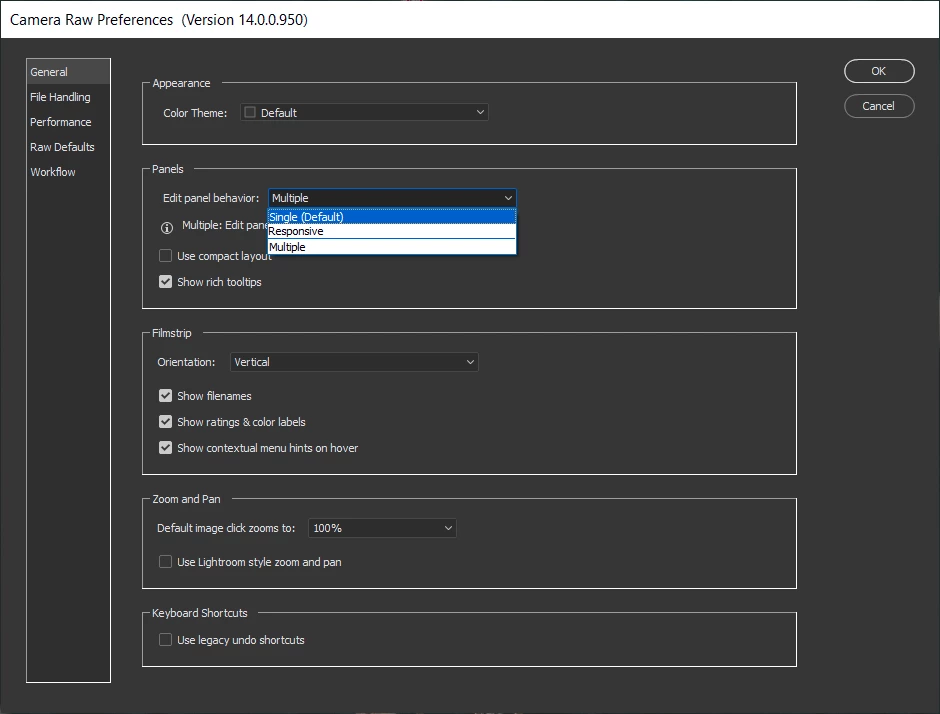Open the Color Theme dropdown
This screenshot has height=714, width=940.
[x=364, y=113]
